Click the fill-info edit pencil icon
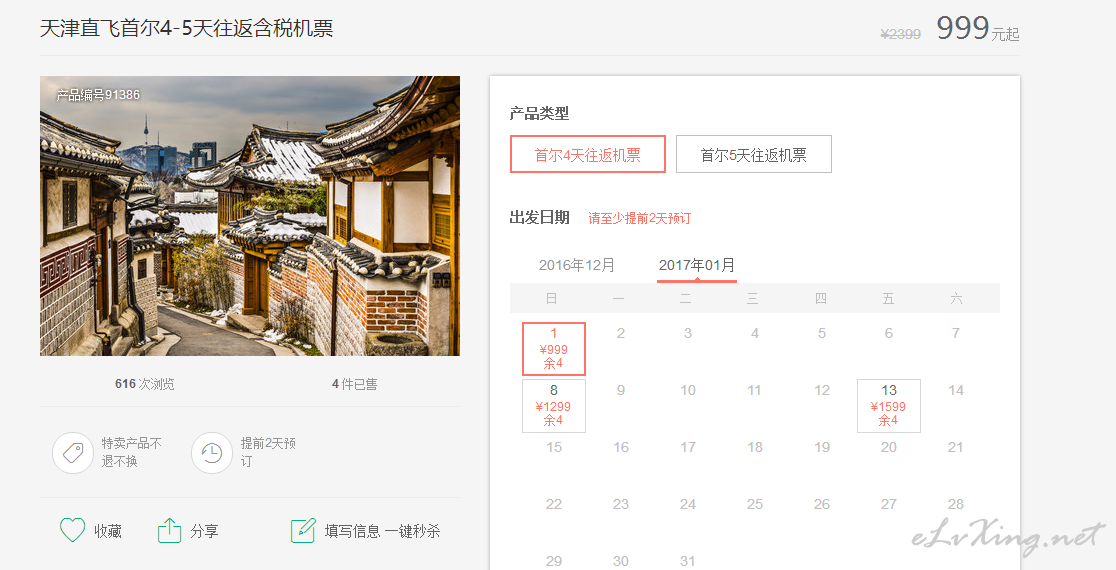Image resolution: width=1116 pixels, height=570 pixels. pos(302,530)
